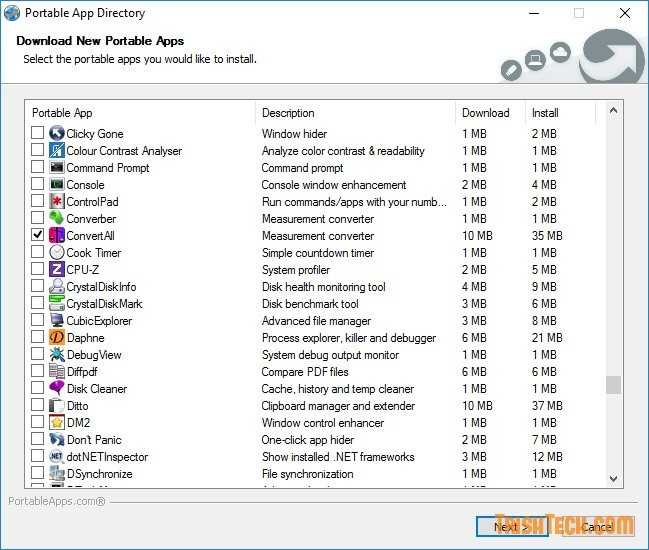Click the Cook Timer clock icon
The image size is (649, 550).
tap(57, 253)
